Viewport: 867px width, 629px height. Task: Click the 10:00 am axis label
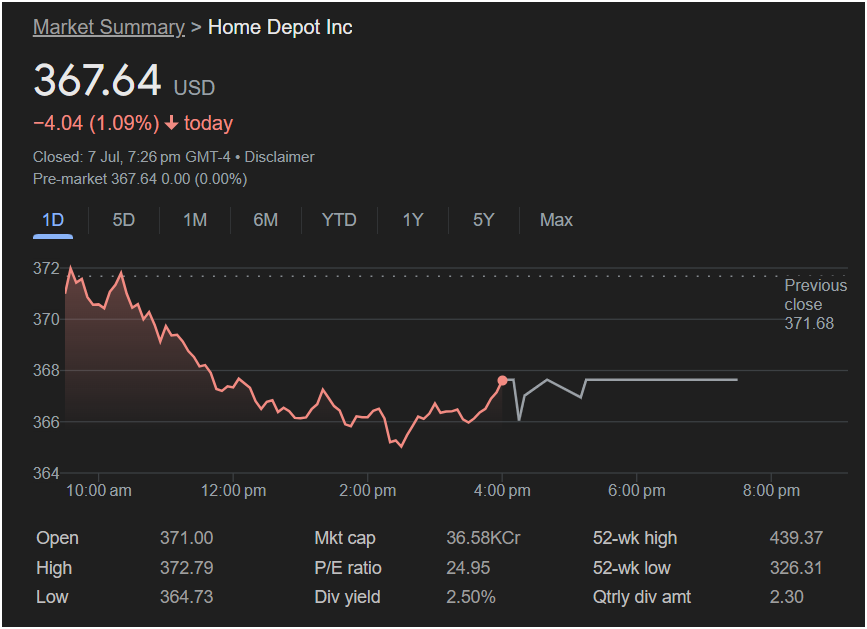click(x=99, y=490)
